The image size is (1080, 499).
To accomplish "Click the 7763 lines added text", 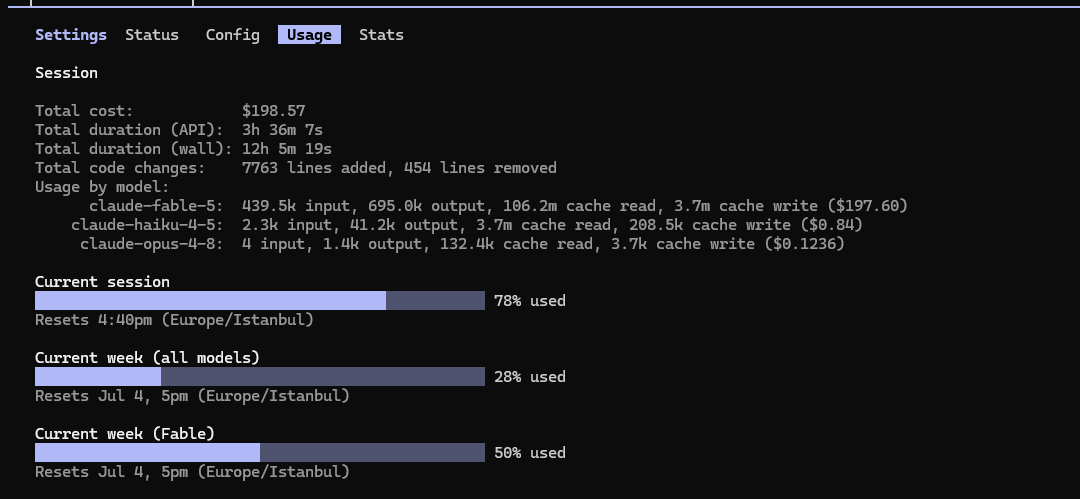I will click(x=314, y=167).
